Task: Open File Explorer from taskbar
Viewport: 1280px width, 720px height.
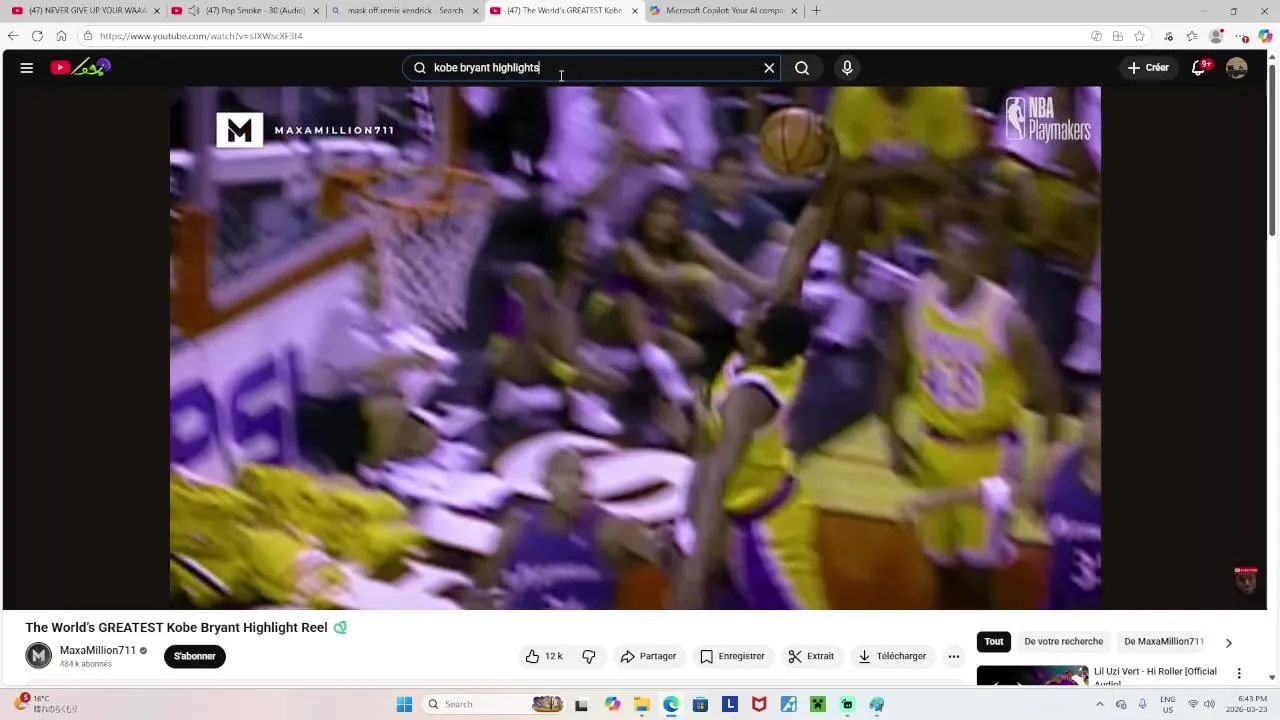Action: tap(642, 704)
